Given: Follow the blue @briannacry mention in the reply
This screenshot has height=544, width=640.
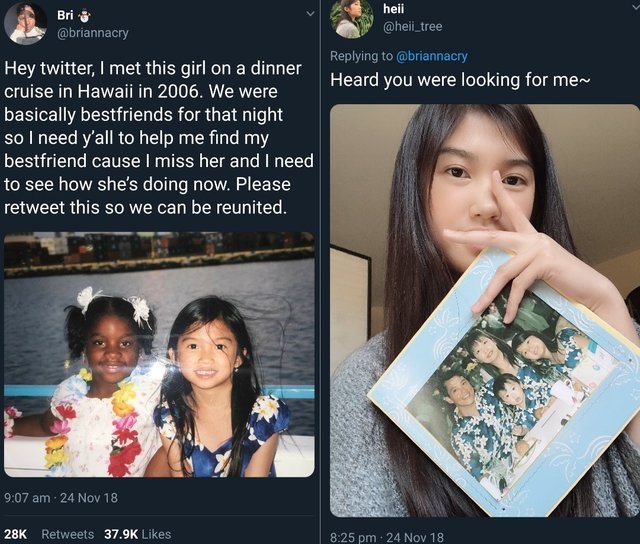Looking at the screenshot, I should tap(431, 56).
